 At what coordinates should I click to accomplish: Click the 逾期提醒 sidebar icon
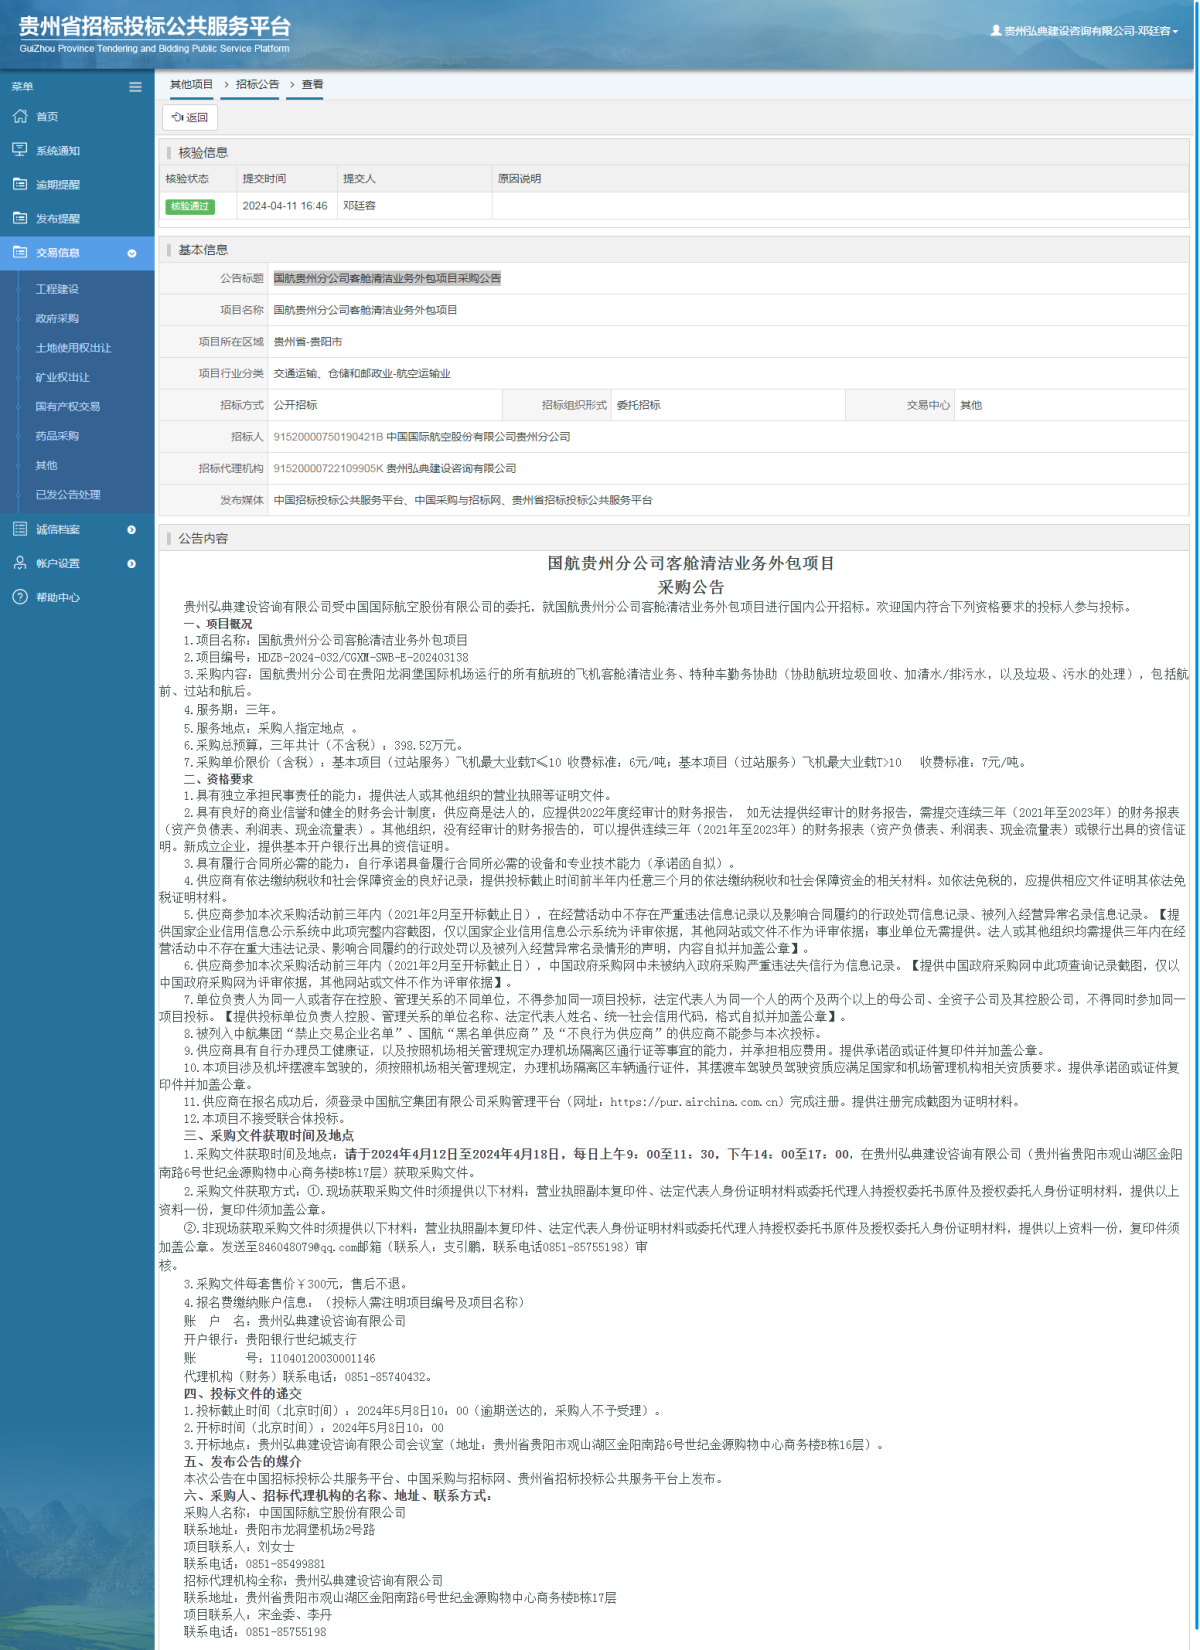coord(20,184)
